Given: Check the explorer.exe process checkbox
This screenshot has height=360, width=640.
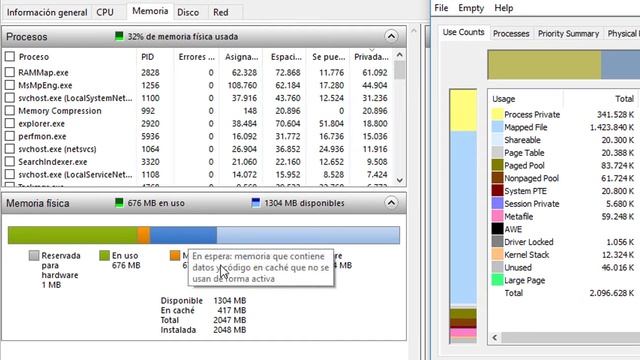Looking at the screenshot, I should (x=10, y=123).
